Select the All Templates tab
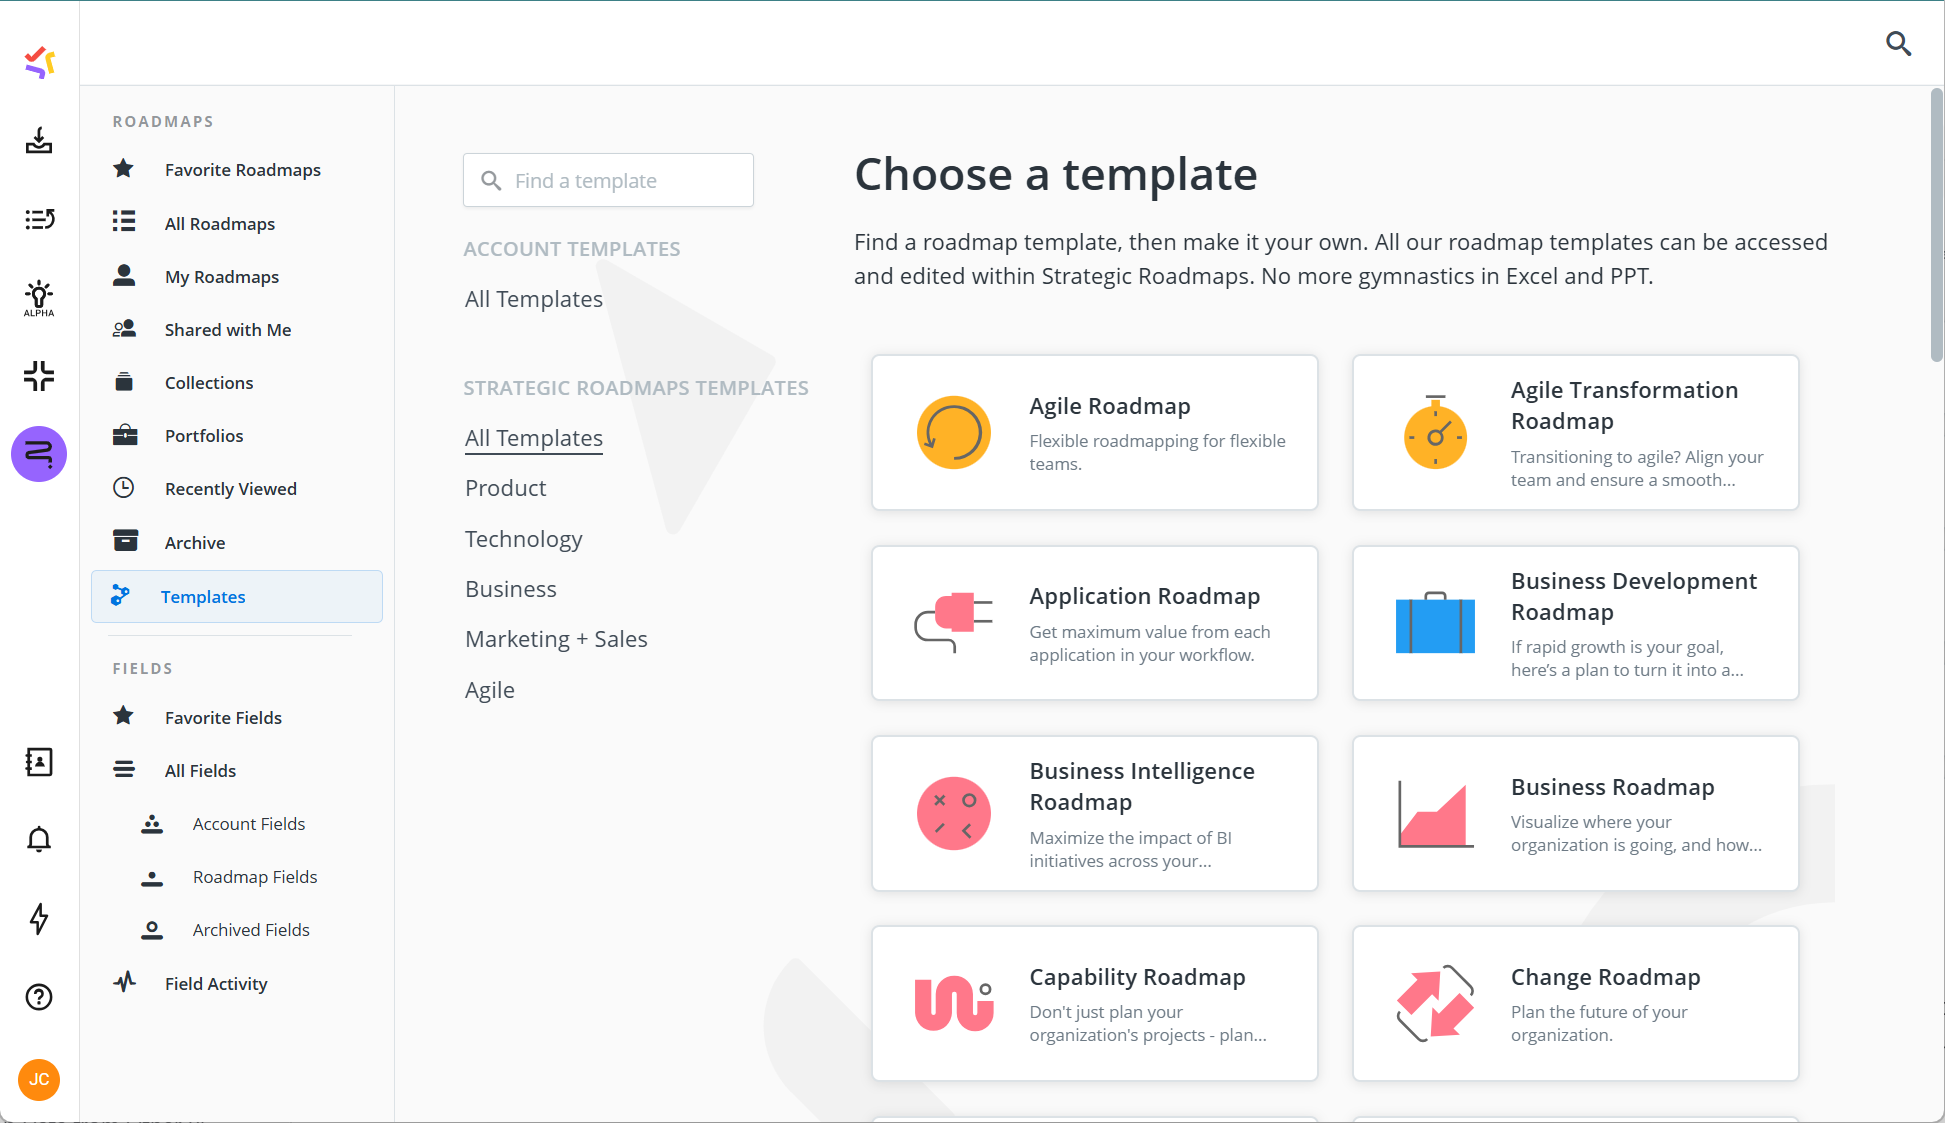This screenshot has width=1945, height=1123. point(533,437)
